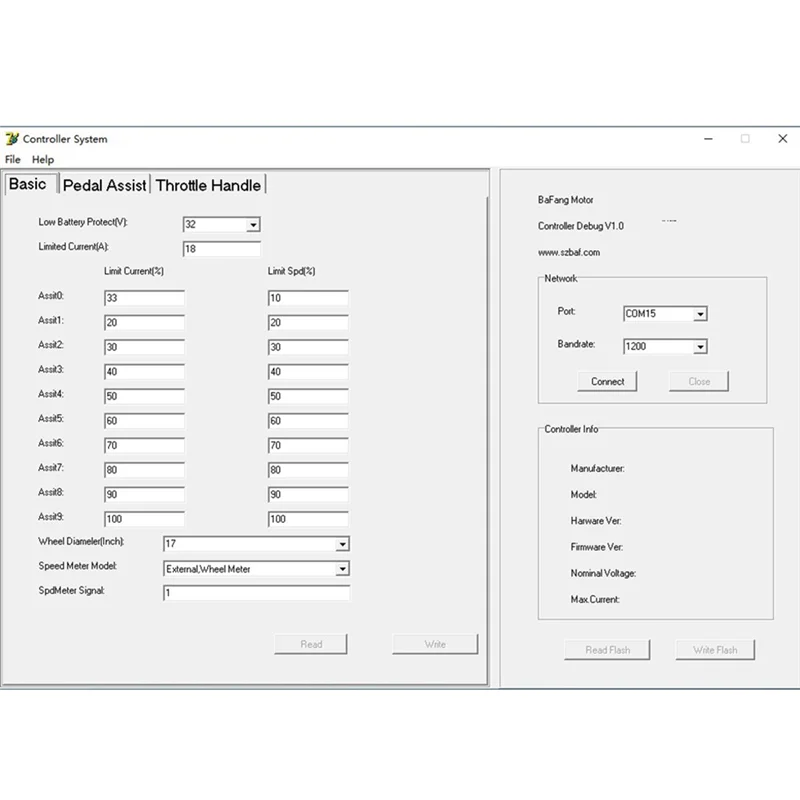This screenshot has height=800, width=800.
Task: Click the Controller System app icon
Action: pos(12,139)
